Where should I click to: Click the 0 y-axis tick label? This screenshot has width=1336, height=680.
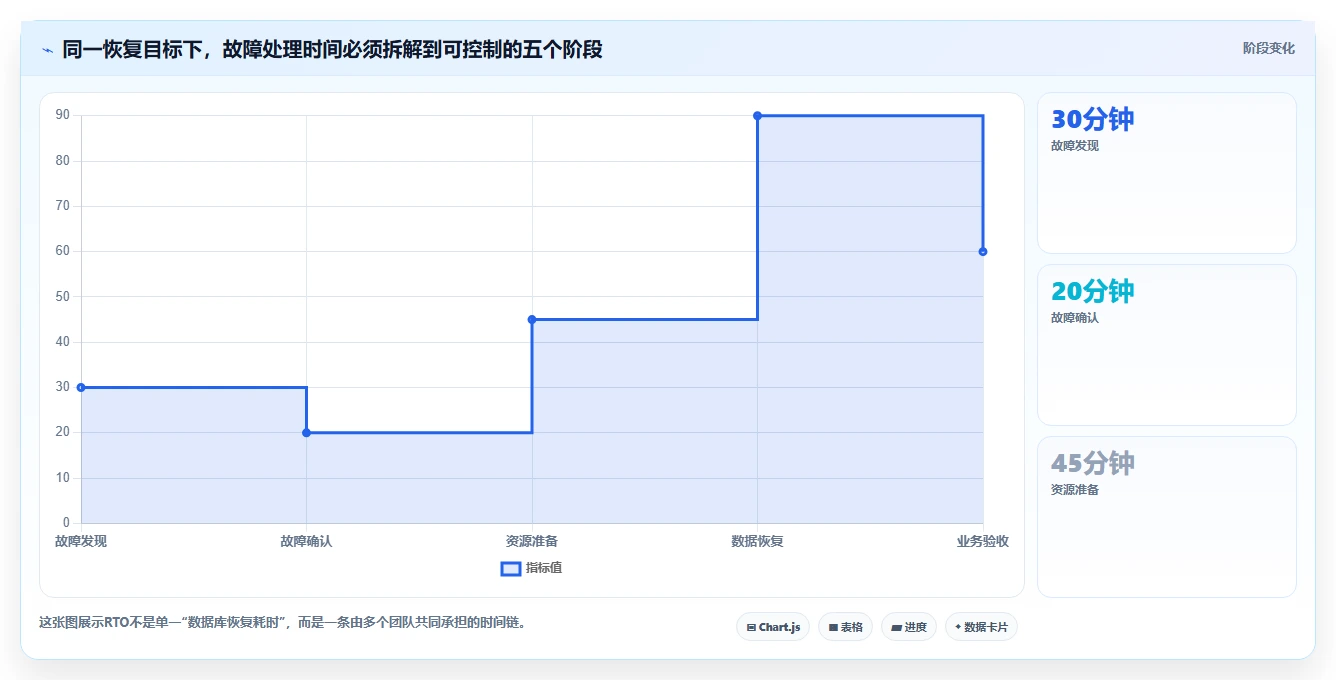click(x=67, y=522)
